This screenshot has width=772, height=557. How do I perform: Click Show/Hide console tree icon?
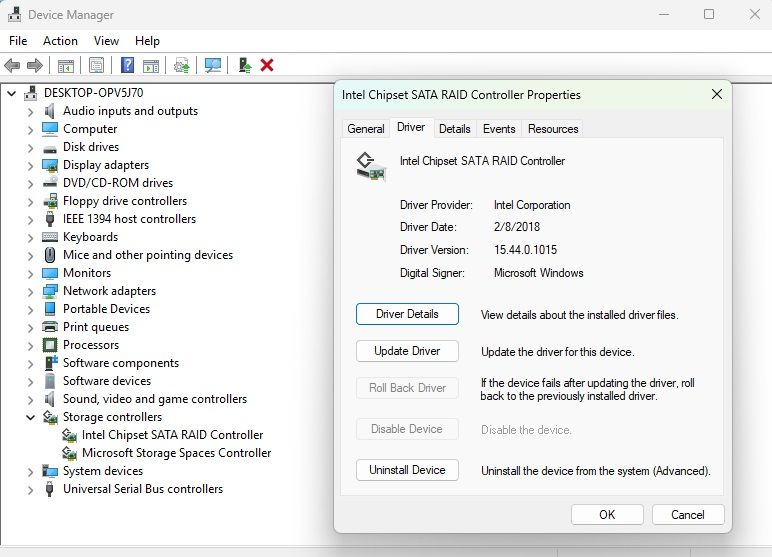click(65, 65)
